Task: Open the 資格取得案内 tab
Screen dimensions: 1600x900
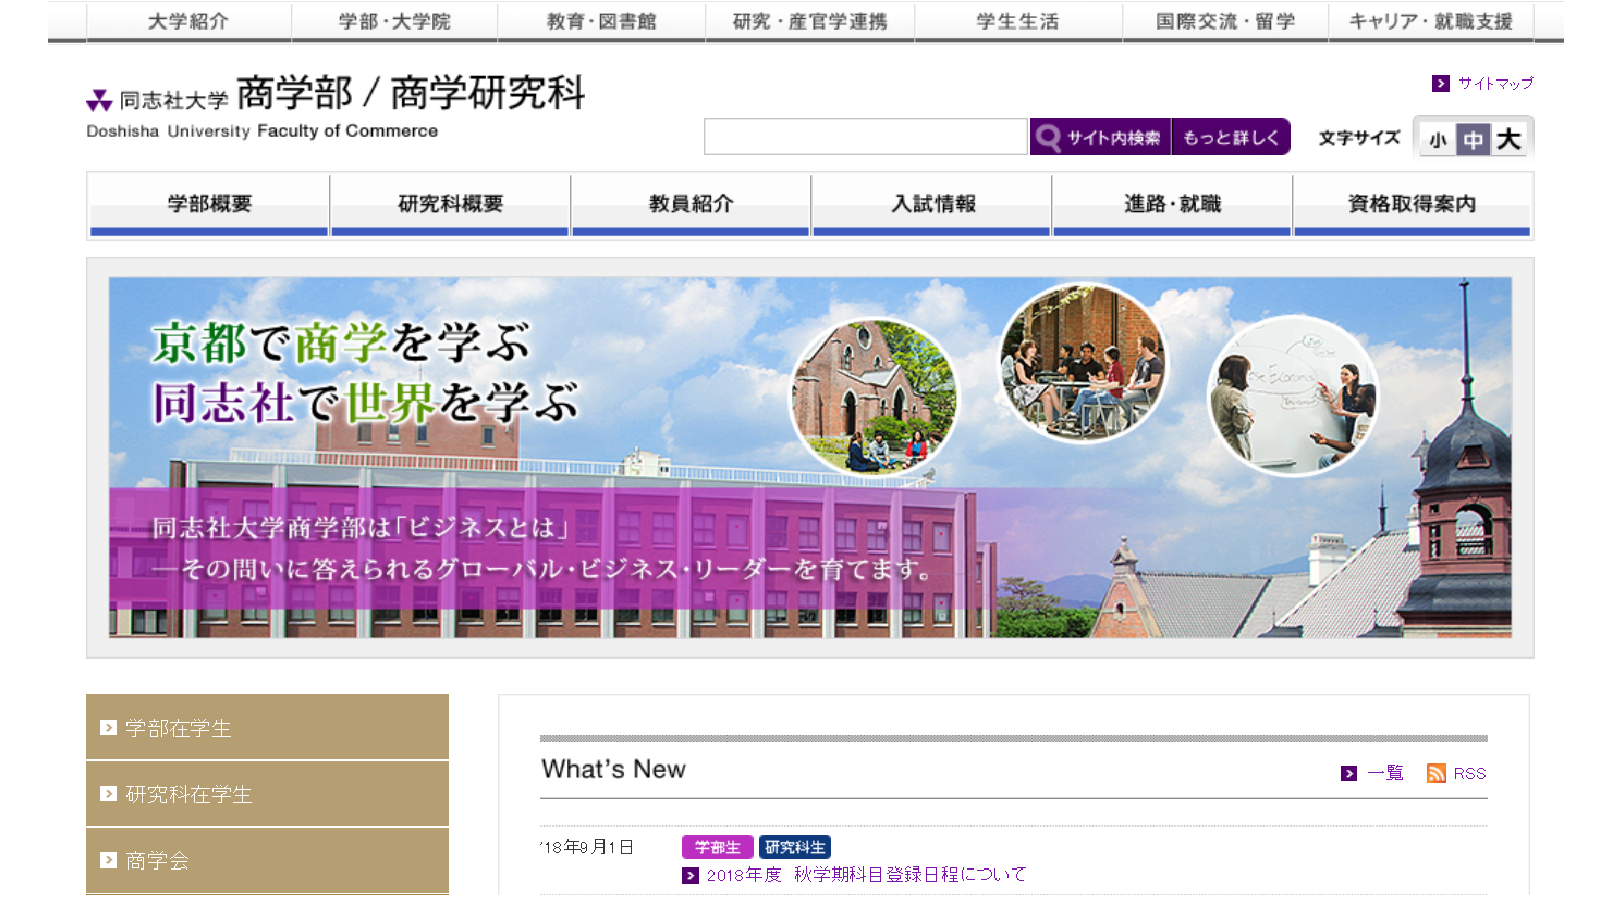Action: click(1412, 205)
